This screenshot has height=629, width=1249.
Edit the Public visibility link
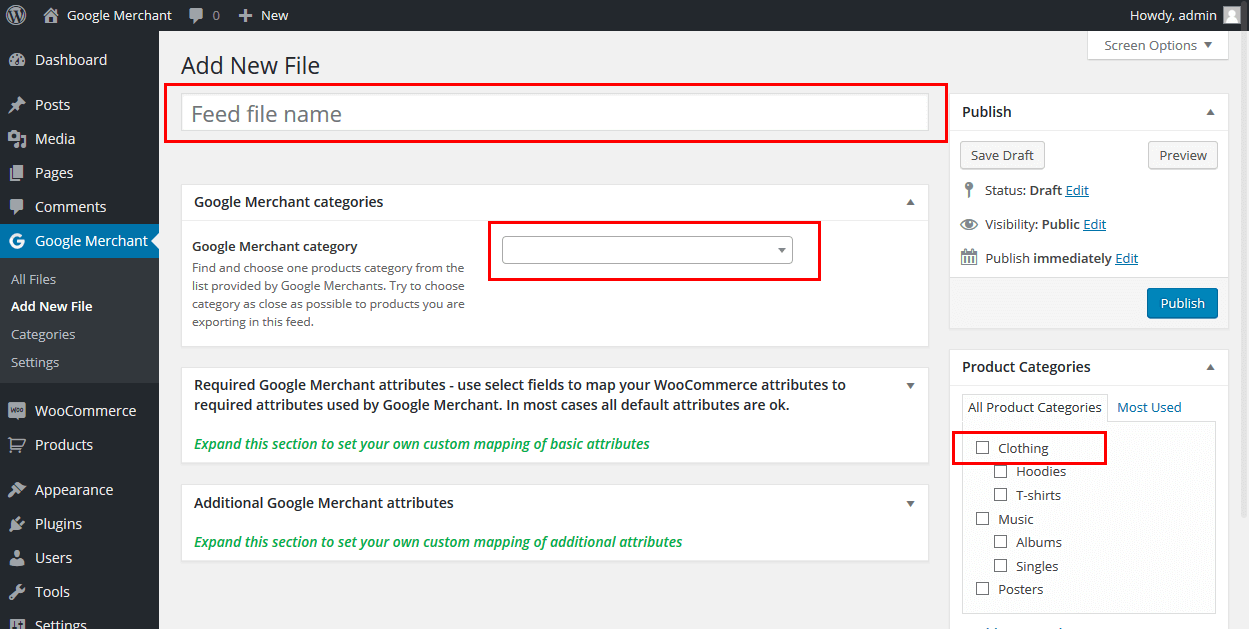point(1094,225)
